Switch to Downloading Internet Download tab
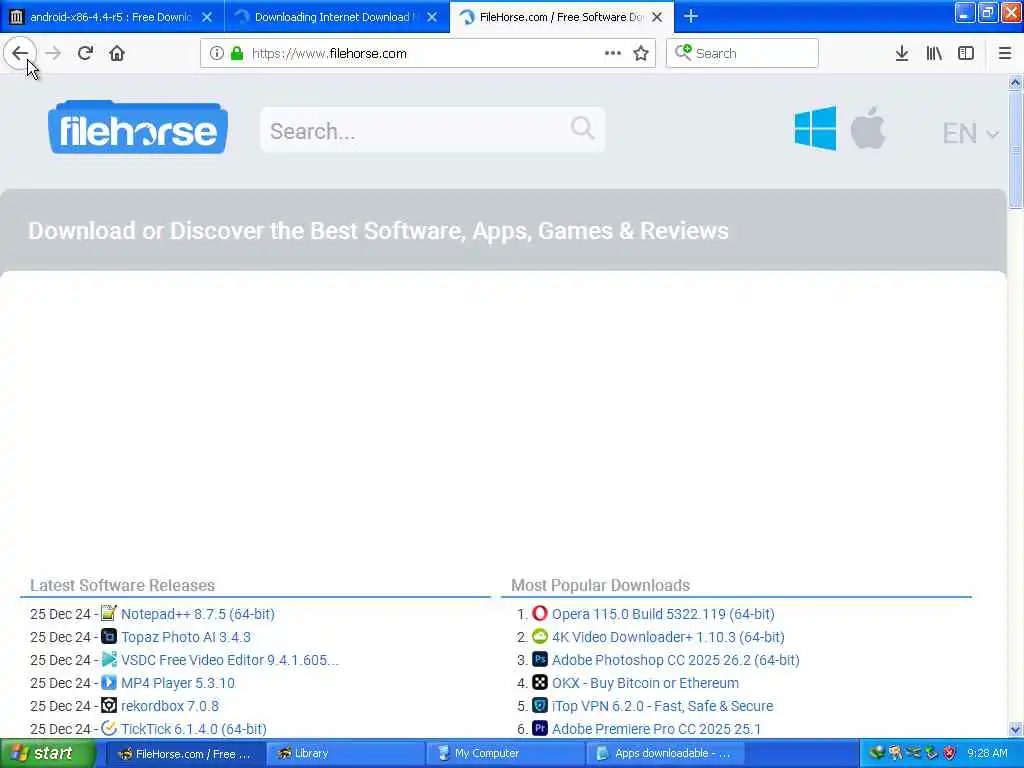This screenshot has height=768, width=1024. click(333, 17)
